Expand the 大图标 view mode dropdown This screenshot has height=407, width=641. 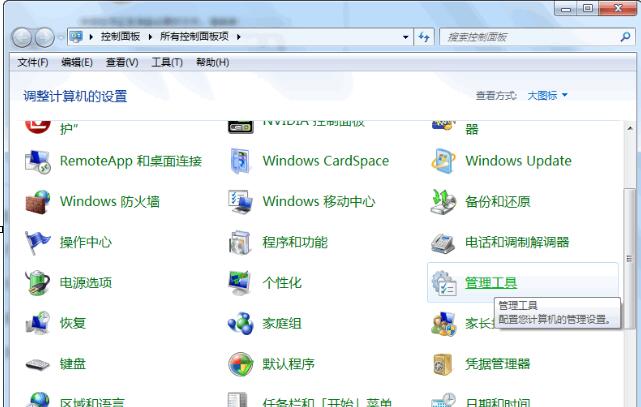click(564, 96)
